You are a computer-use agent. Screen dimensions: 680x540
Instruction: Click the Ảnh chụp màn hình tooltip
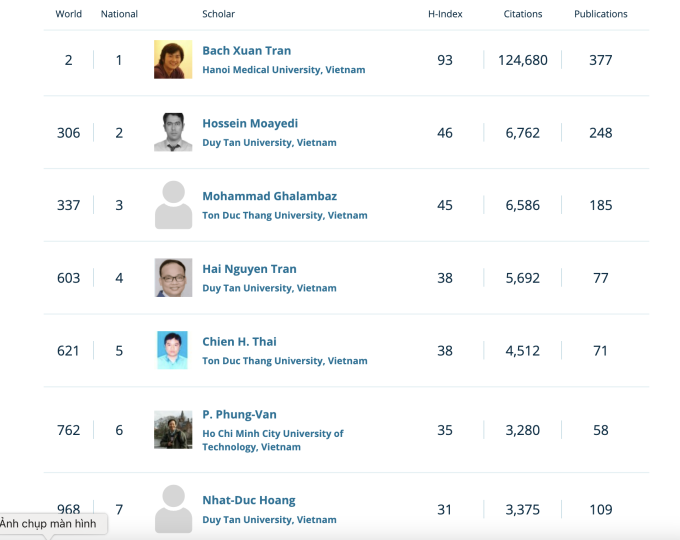pyautogui.click(x=50, y=524)
